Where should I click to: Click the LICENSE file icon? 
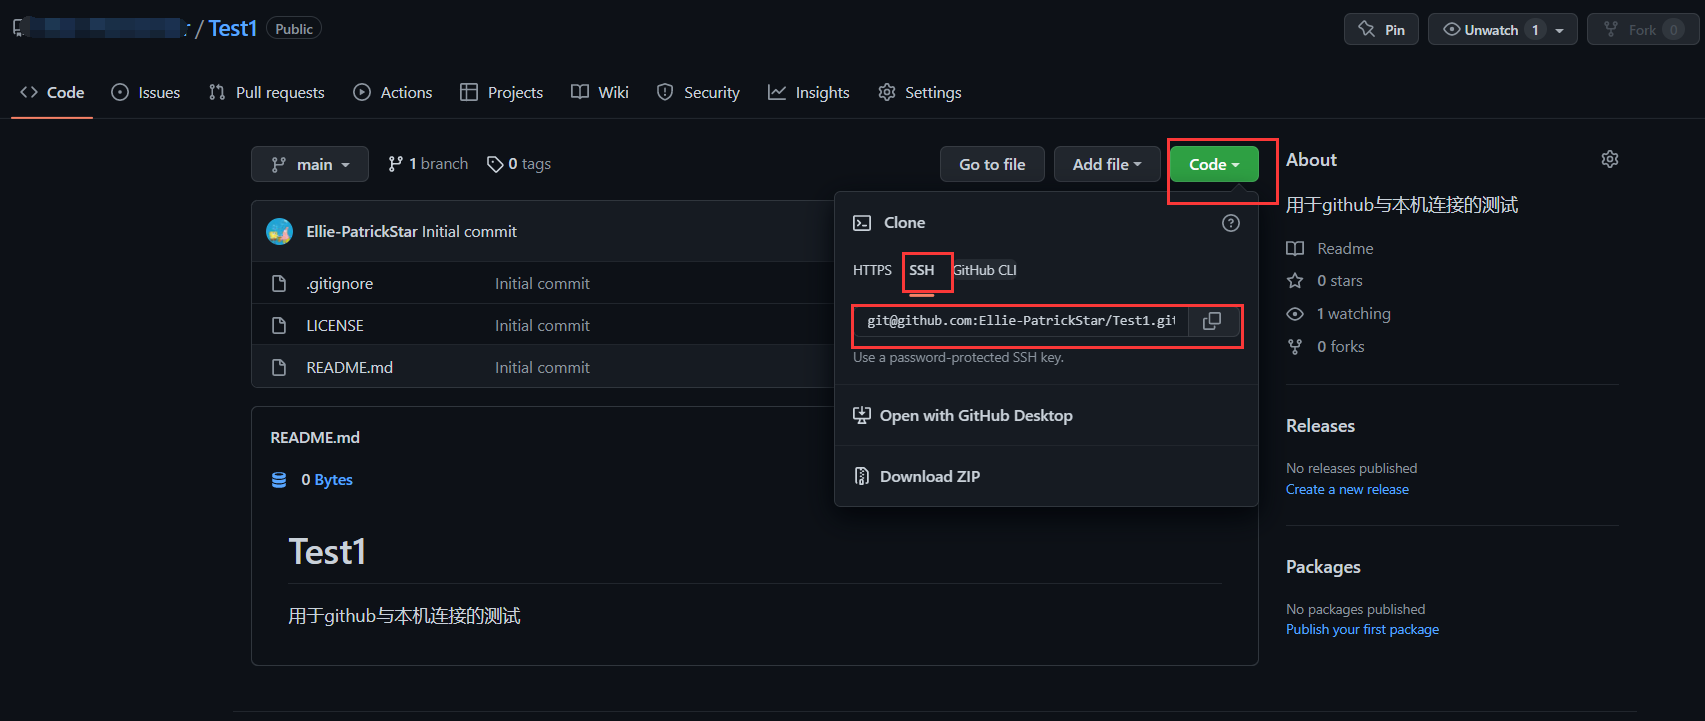pyautogui.click(x=279, y=326)
